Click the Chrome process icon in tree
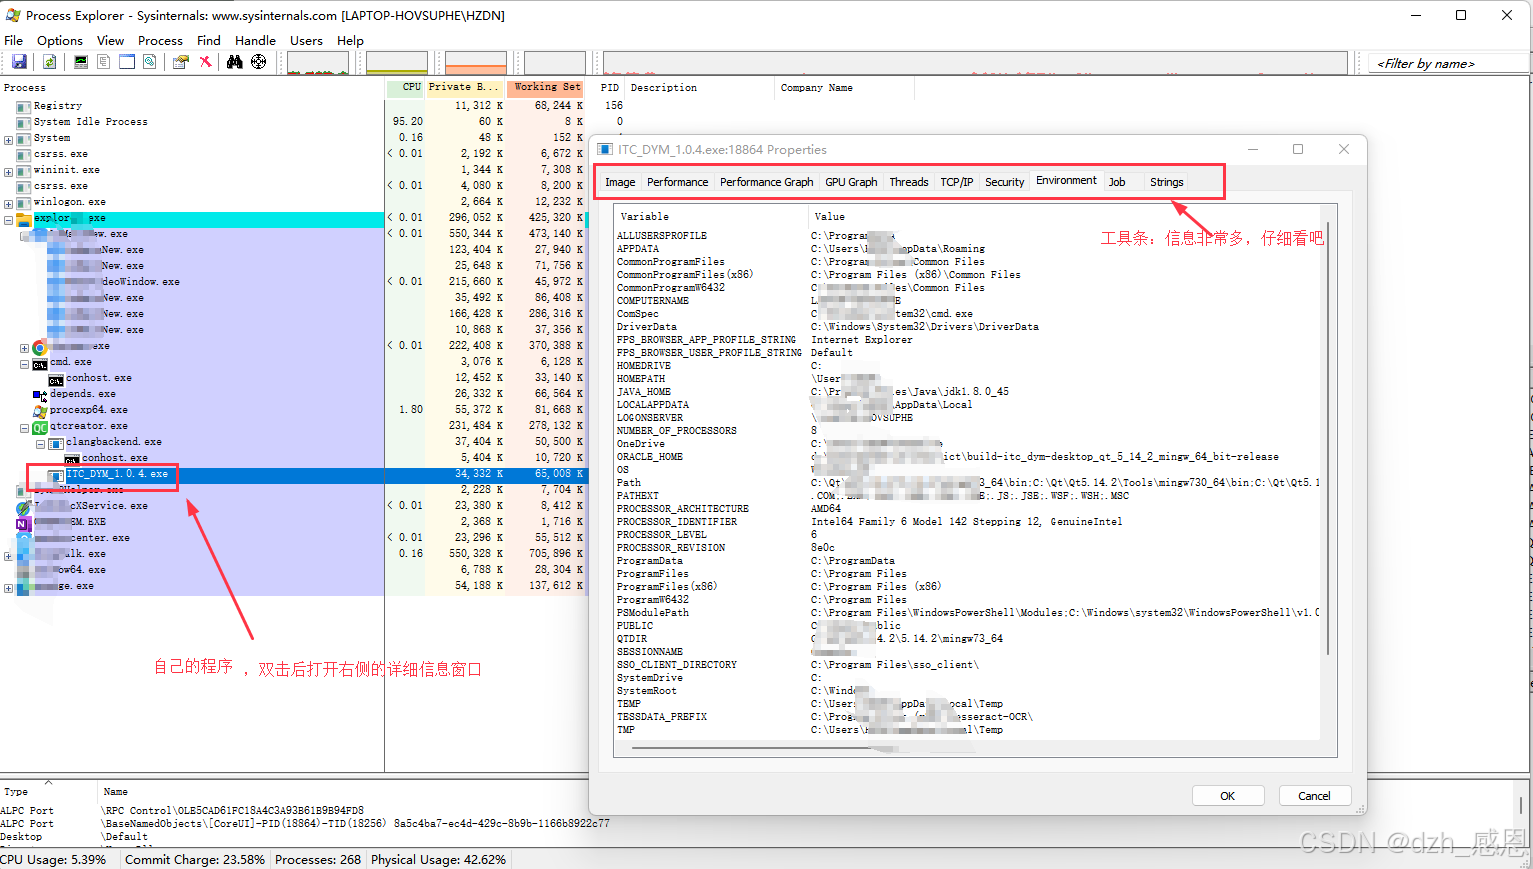 tap(40, 347)
